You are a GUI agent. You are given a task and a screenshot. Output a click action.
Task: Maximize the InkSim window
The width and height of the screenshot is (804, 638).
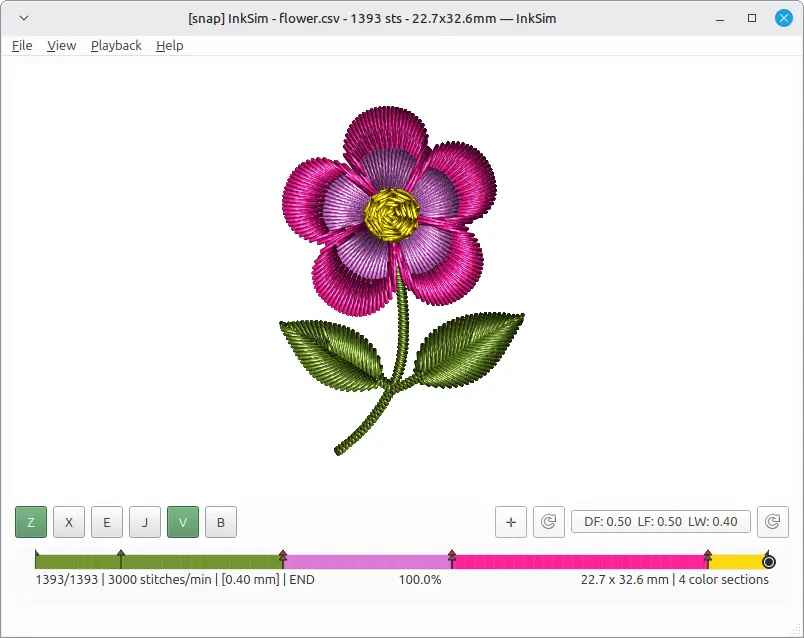click(752, 18)
